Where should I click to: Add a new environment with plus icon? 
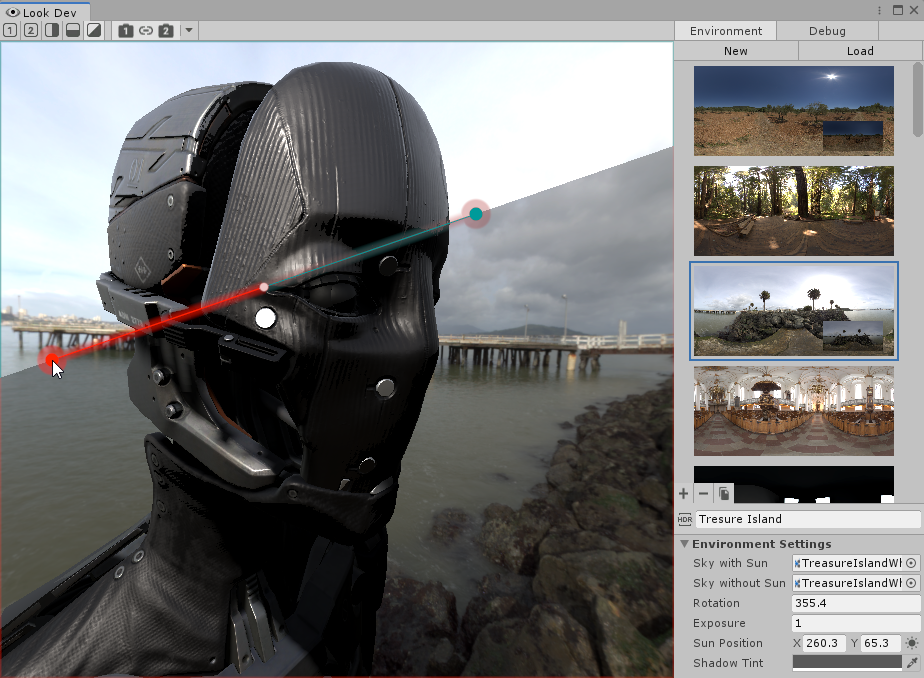click(x=684, y=493)
